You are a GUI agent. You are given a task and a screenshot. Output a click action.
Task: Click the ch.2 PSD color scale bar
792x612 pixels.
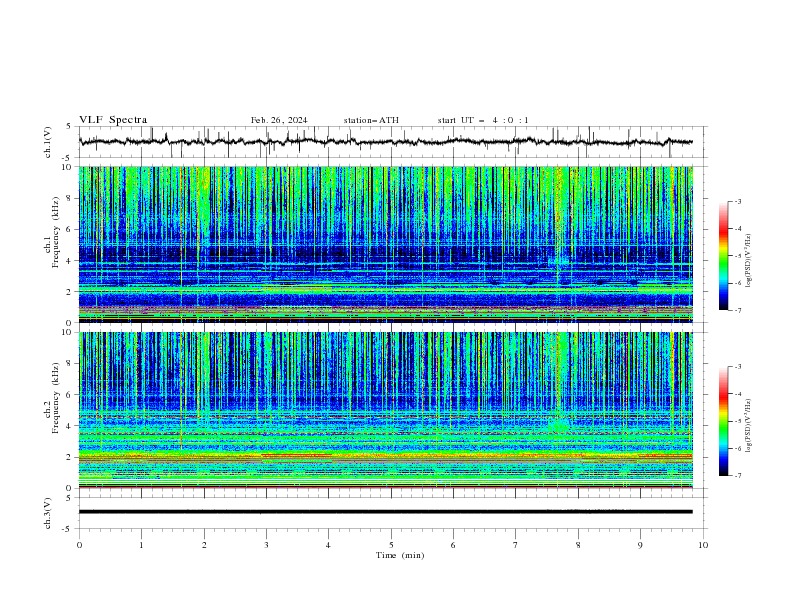[x=724, y=421]
